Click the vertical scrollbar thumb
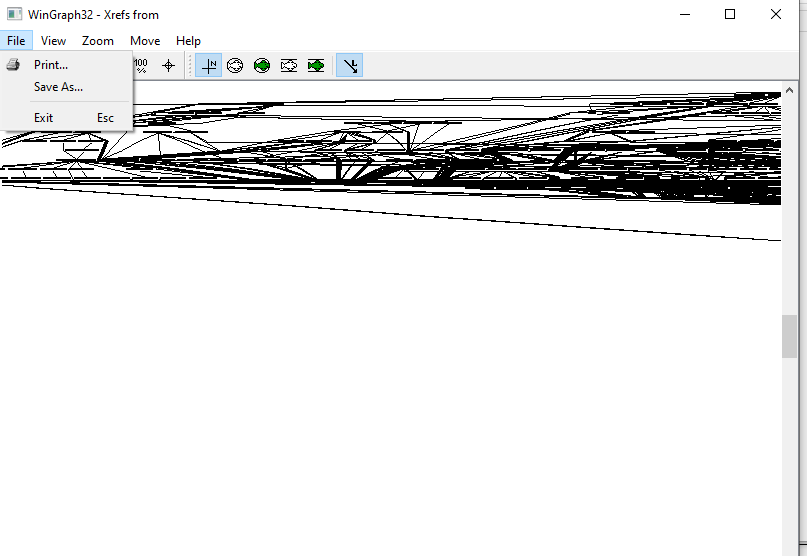This screenshot has height=556, width=807. click(x=789, y=336)
